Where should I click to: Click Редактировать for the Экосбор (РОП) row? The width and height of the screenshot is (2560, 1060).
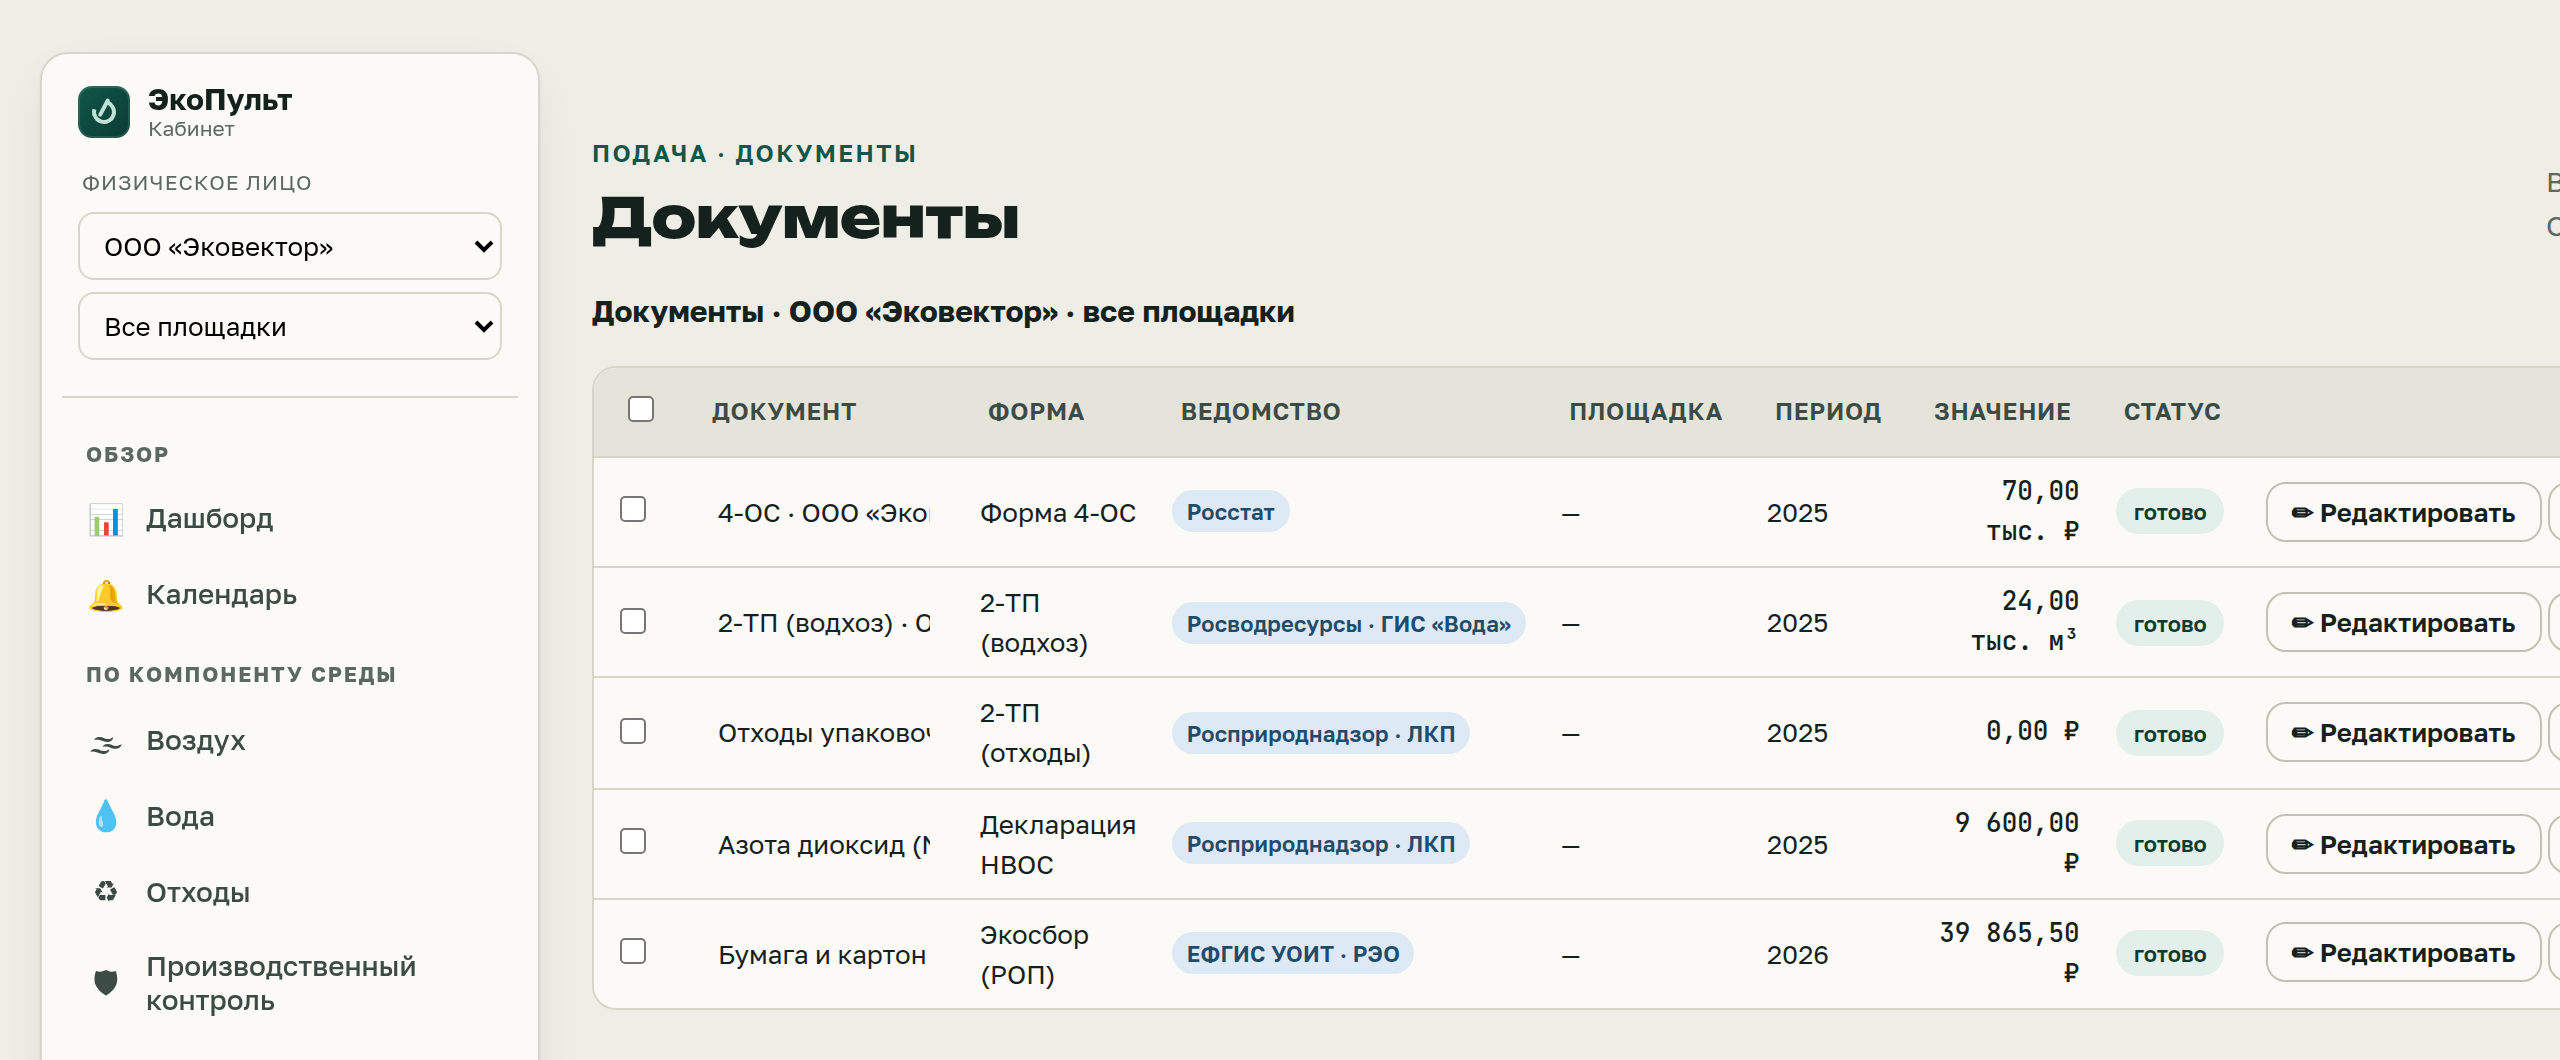(x=2403, y=953)
